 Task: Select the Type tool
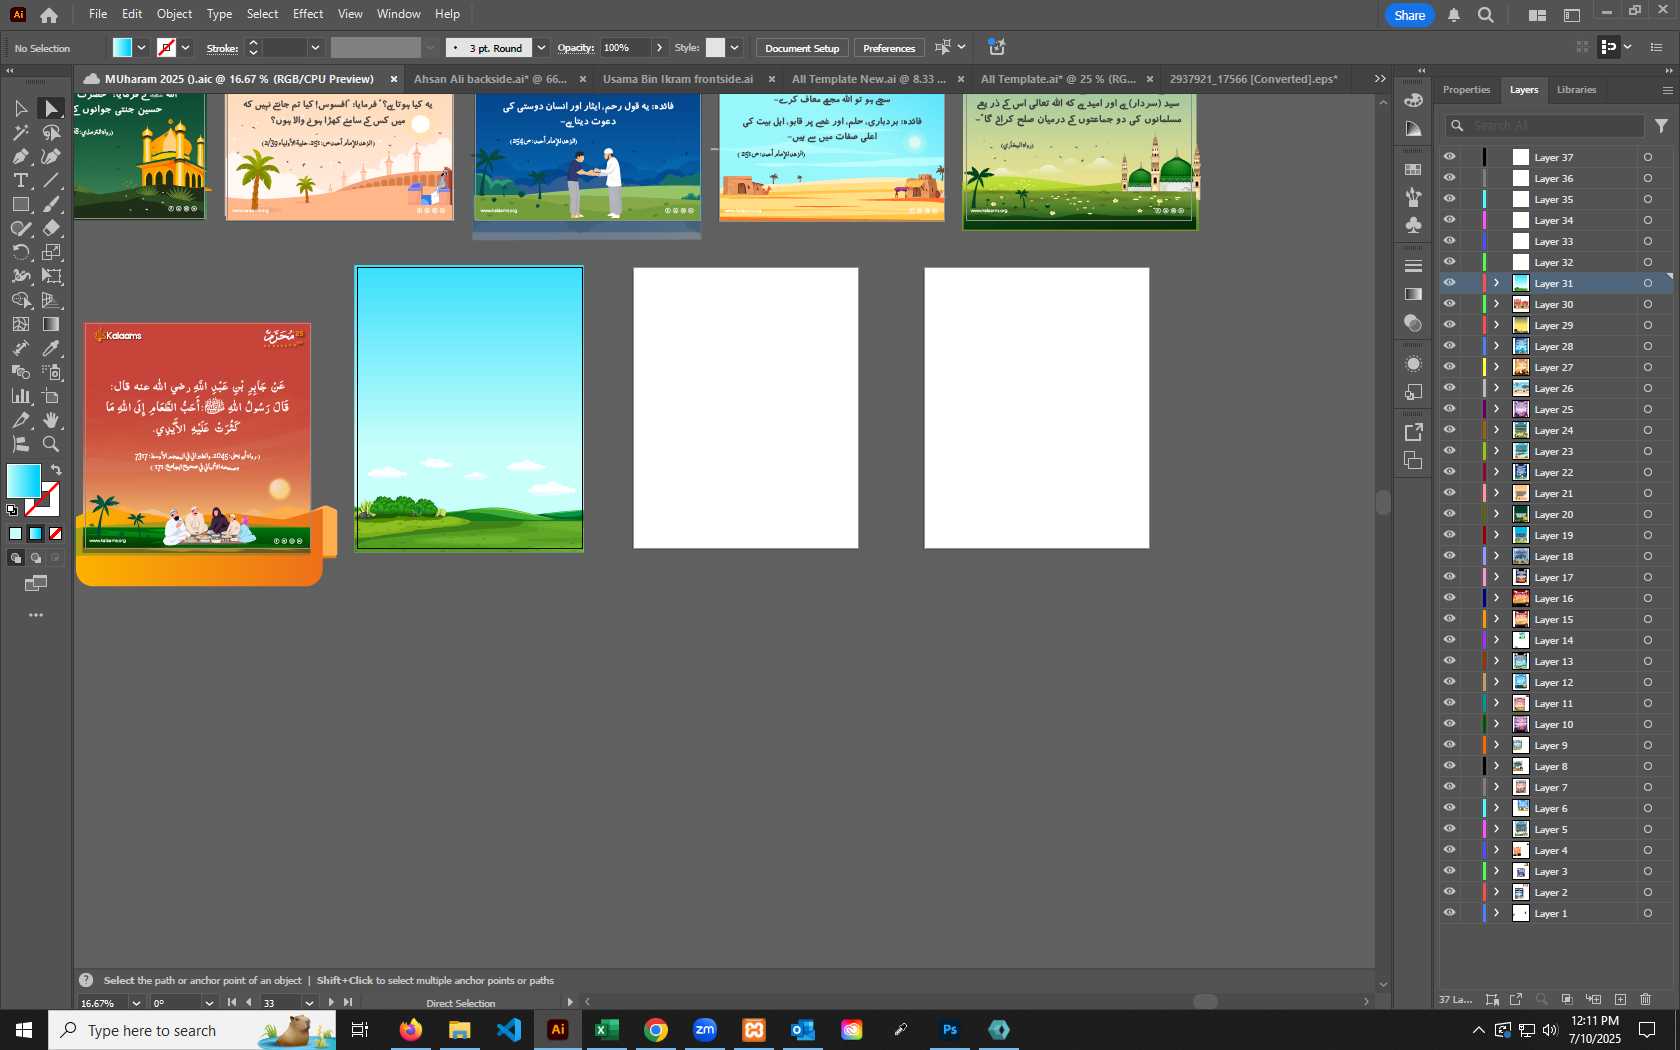[20, 180]
